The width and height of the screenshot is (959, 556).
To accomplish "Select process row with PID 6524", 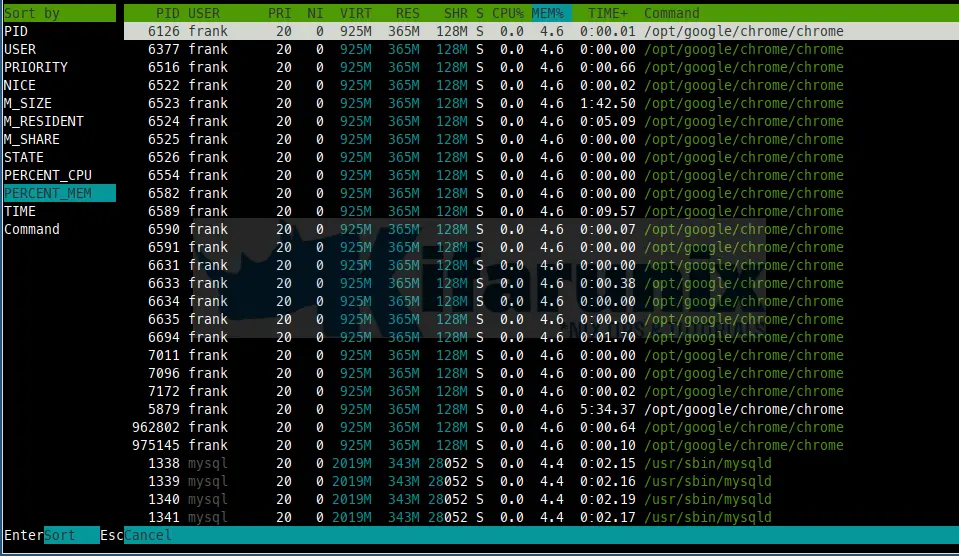I will point(541,121).
